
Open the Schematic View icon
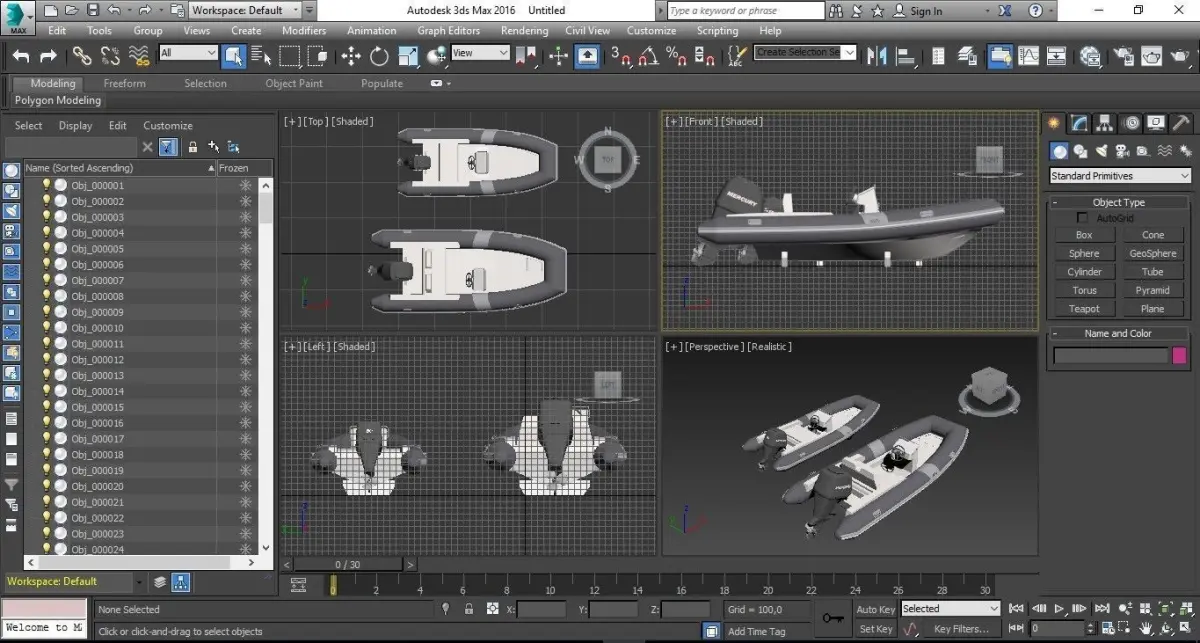[1056, 56]
